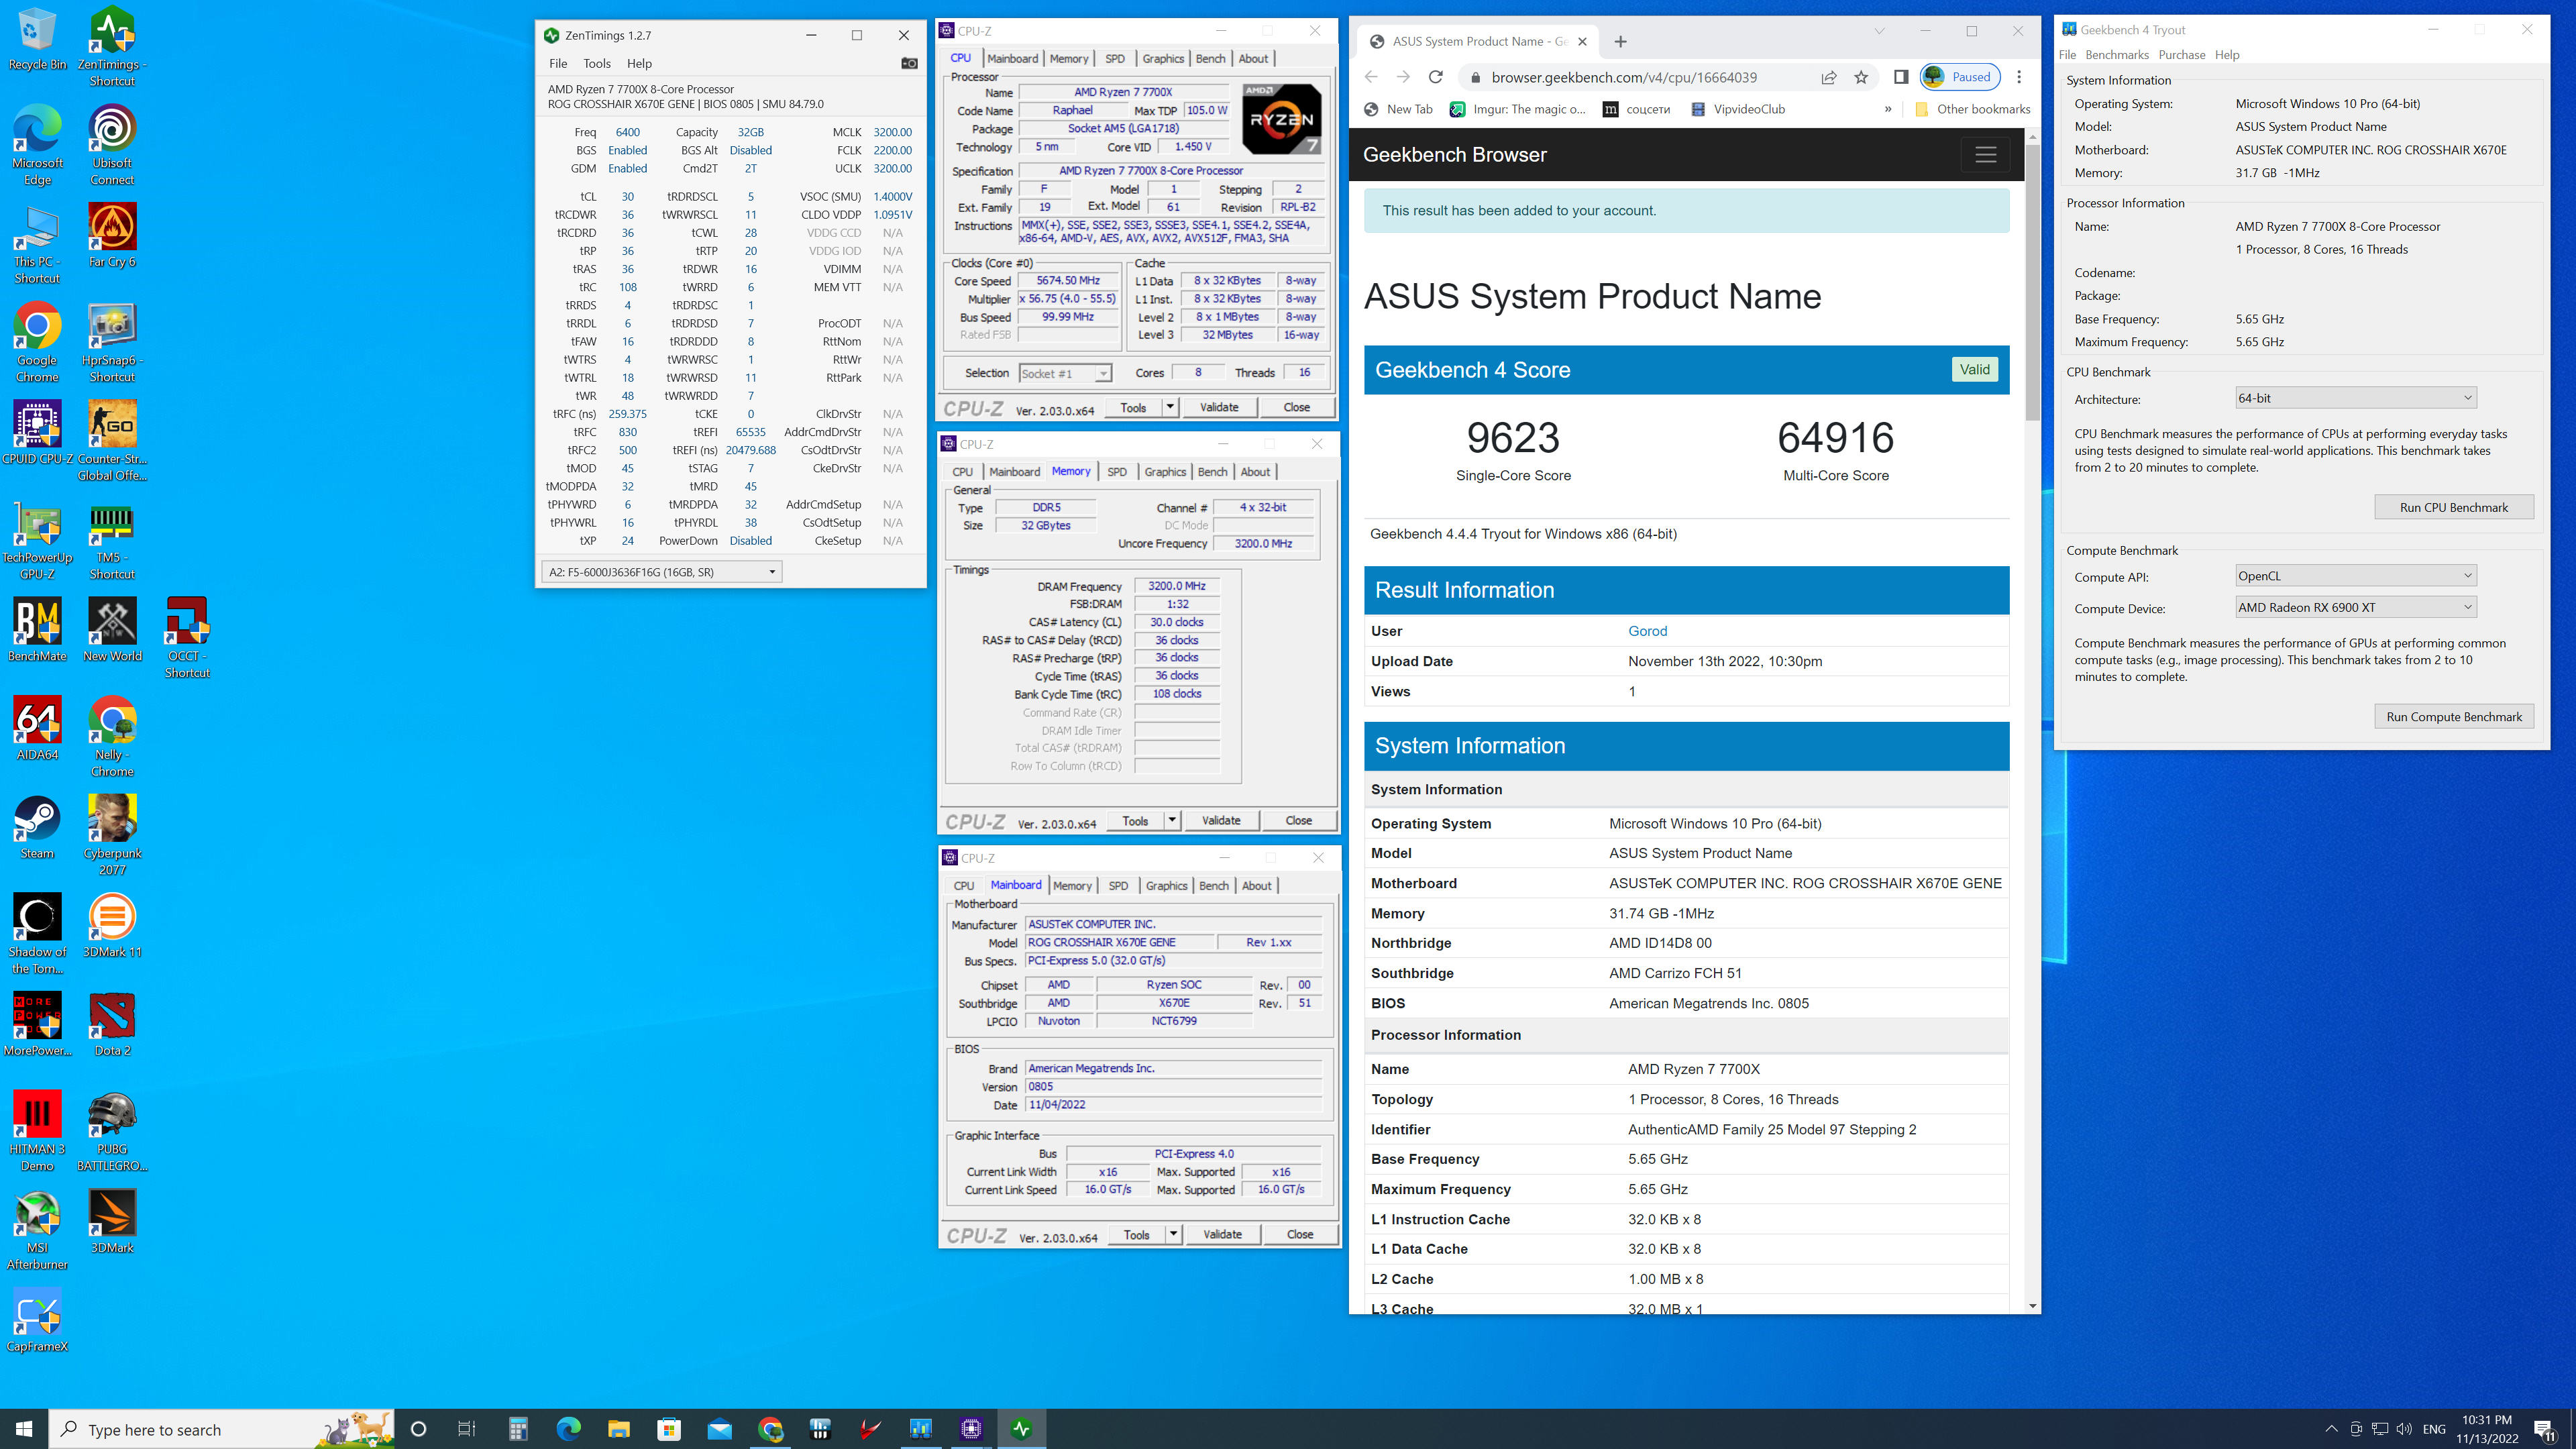2576x1449 pixels.
Task: Open the Compute Device Radeon RX 6900 XT dropdown
Action: click(2355, 607)
